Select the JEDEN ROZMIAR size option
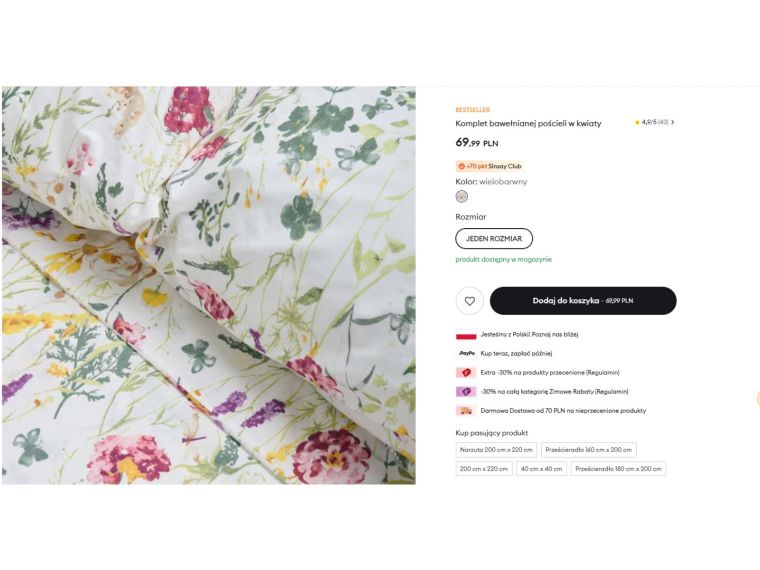760x570 pixels. pos(494,239)
